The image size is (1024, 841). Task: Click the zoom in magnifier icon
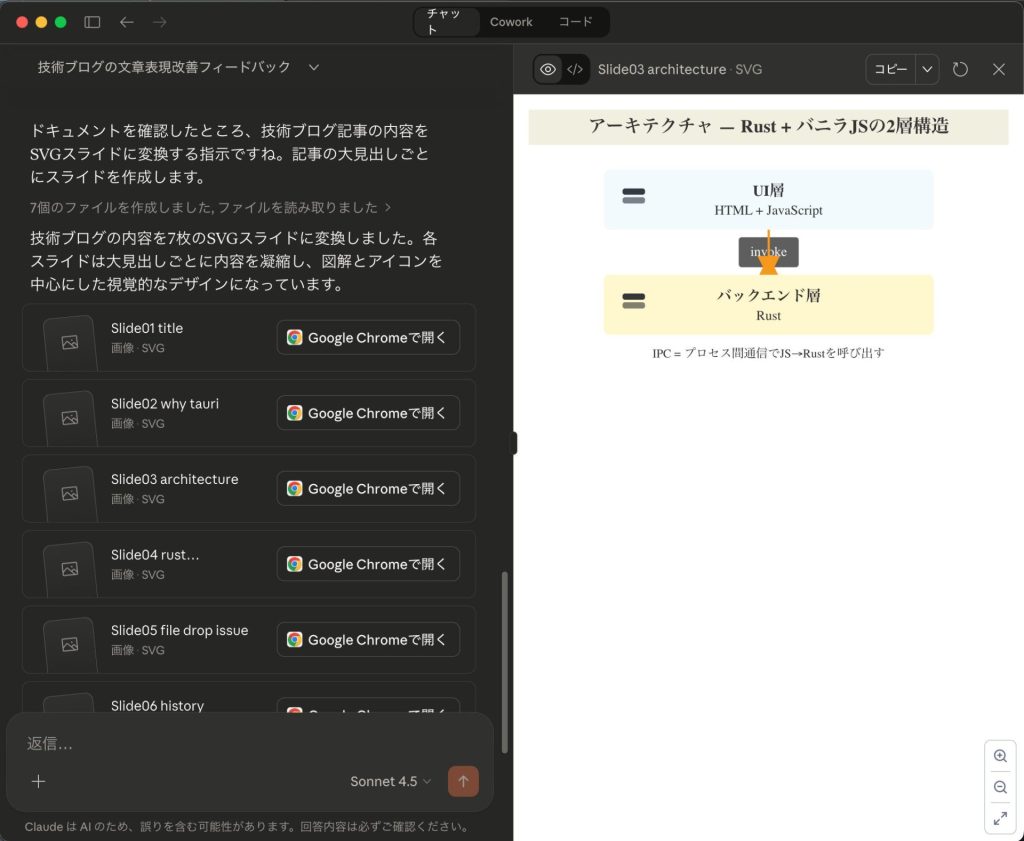click(x=1000, y=756)
